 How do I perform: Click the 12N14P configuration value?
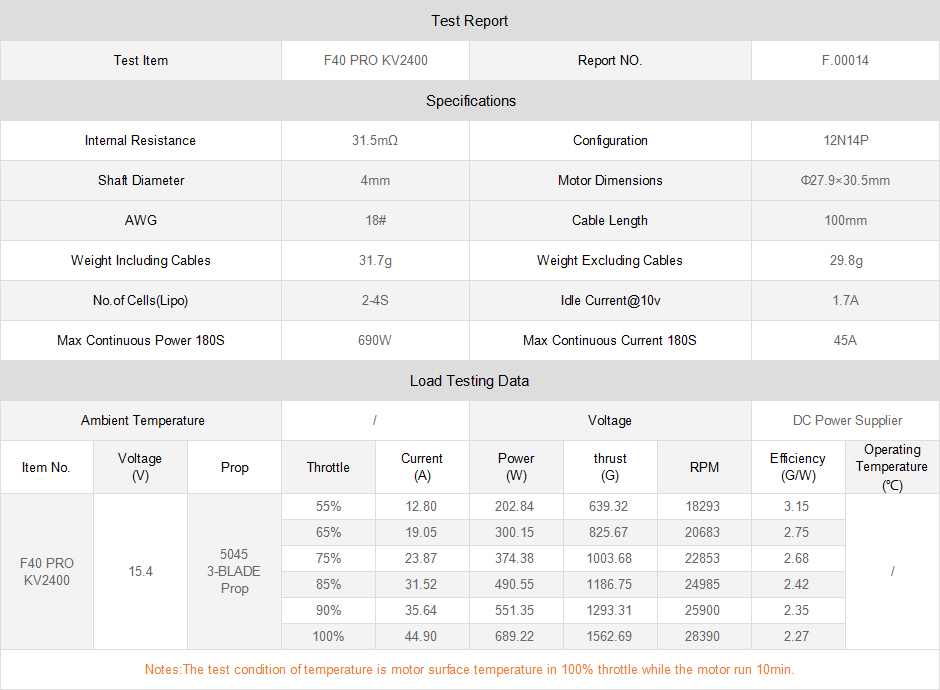point(845,141)
